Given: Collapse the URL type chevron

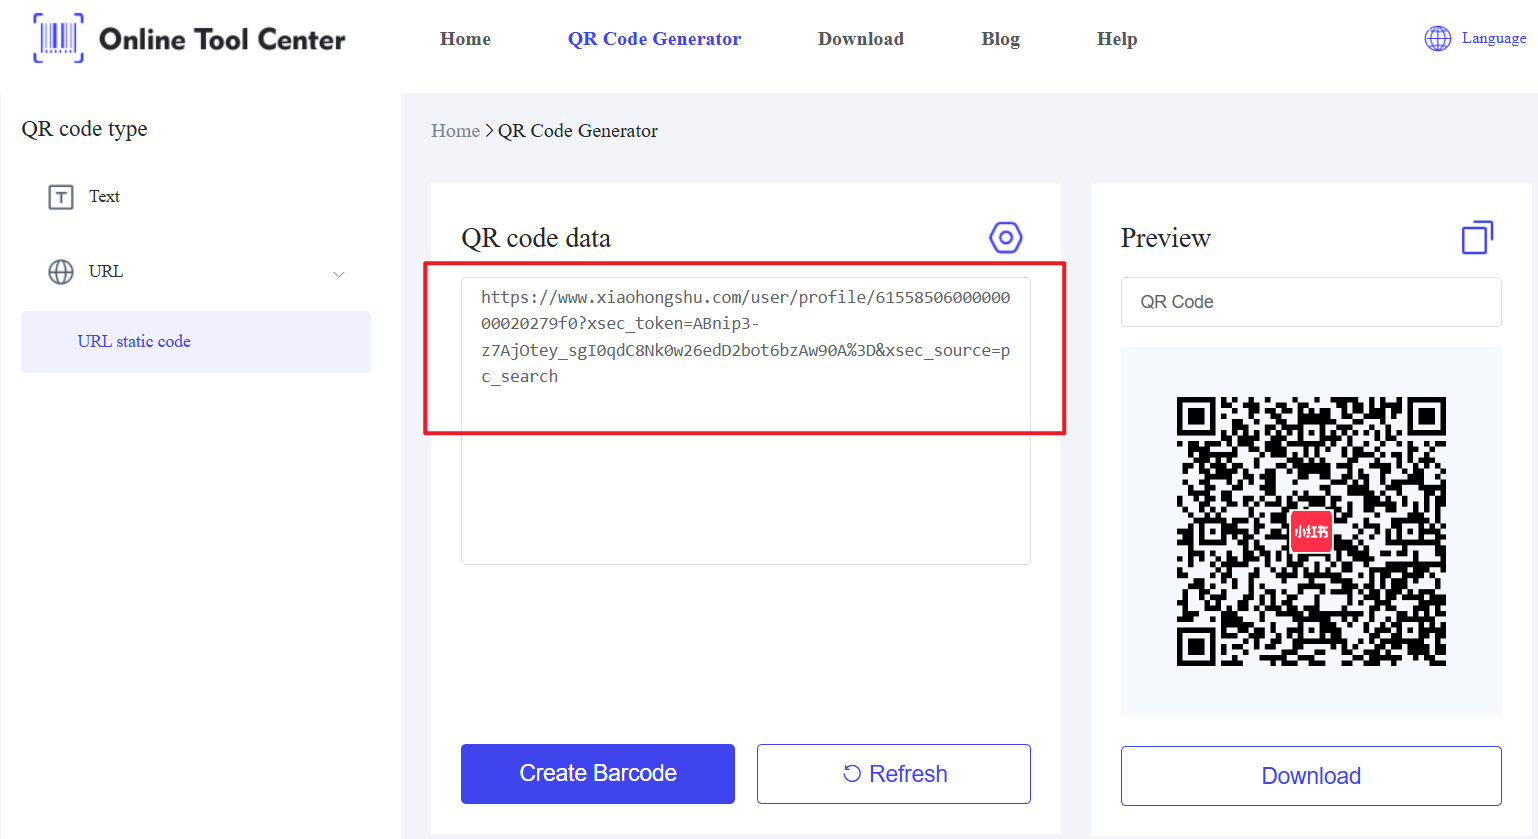Looking at the screenshot, I should [x=339, y=274].
